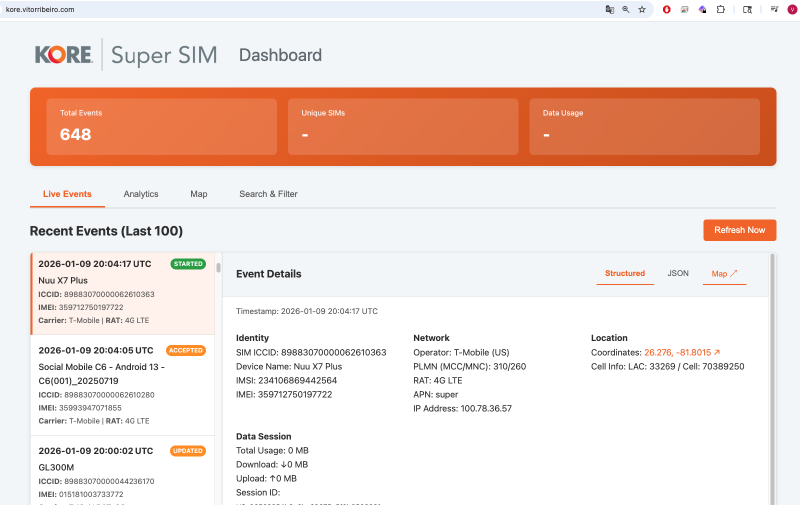800x505 pixels.
Task: Click the tab search side panel icon
Action: pyautogui.click(x=747, y=9)
